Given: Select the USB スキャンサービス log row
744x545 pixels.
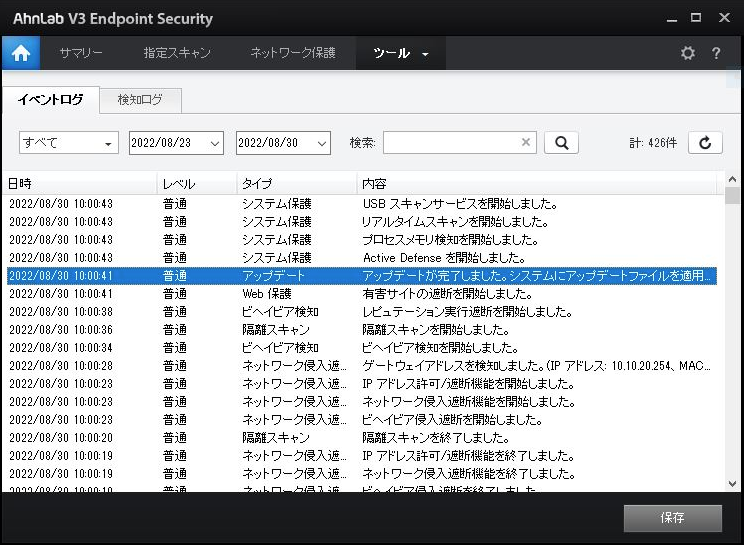Looking at the screenshot, I should (362, 204).
